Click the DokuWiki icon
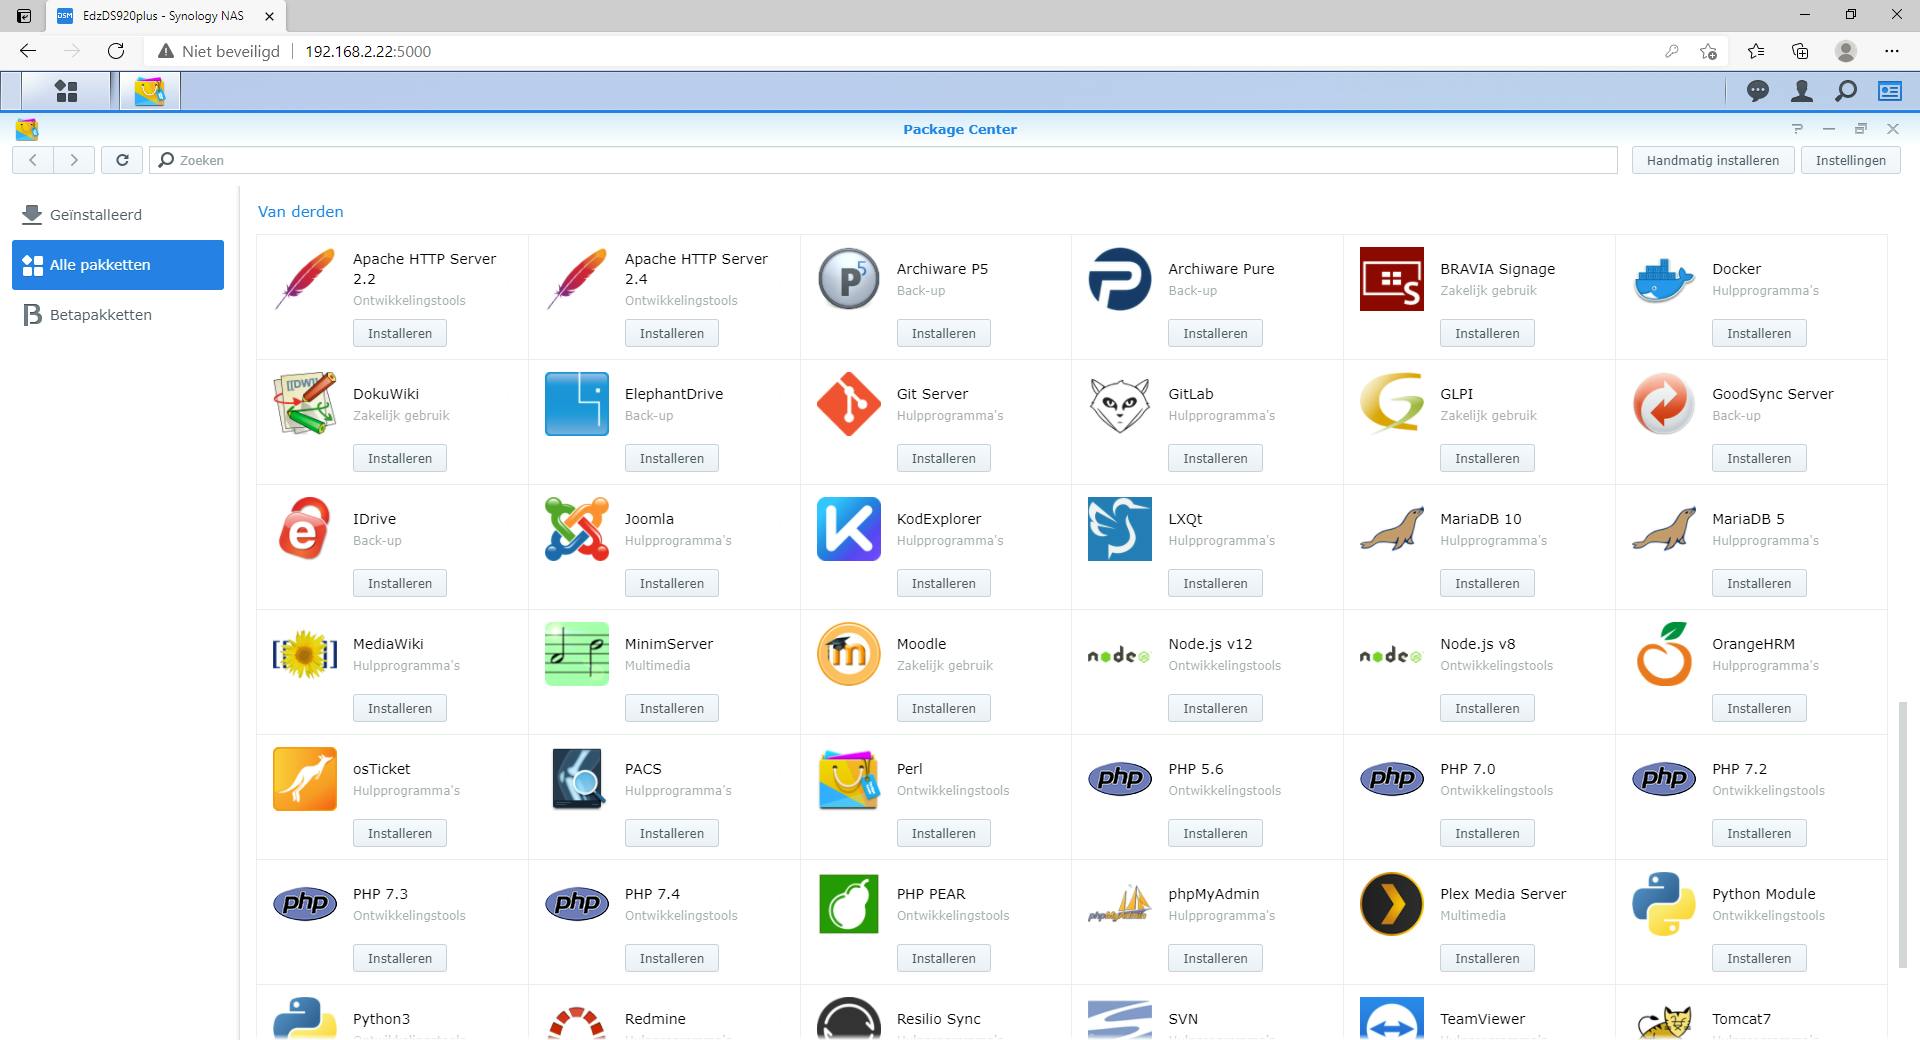This screenshot has height=1040, width=1920. [305, 404]
